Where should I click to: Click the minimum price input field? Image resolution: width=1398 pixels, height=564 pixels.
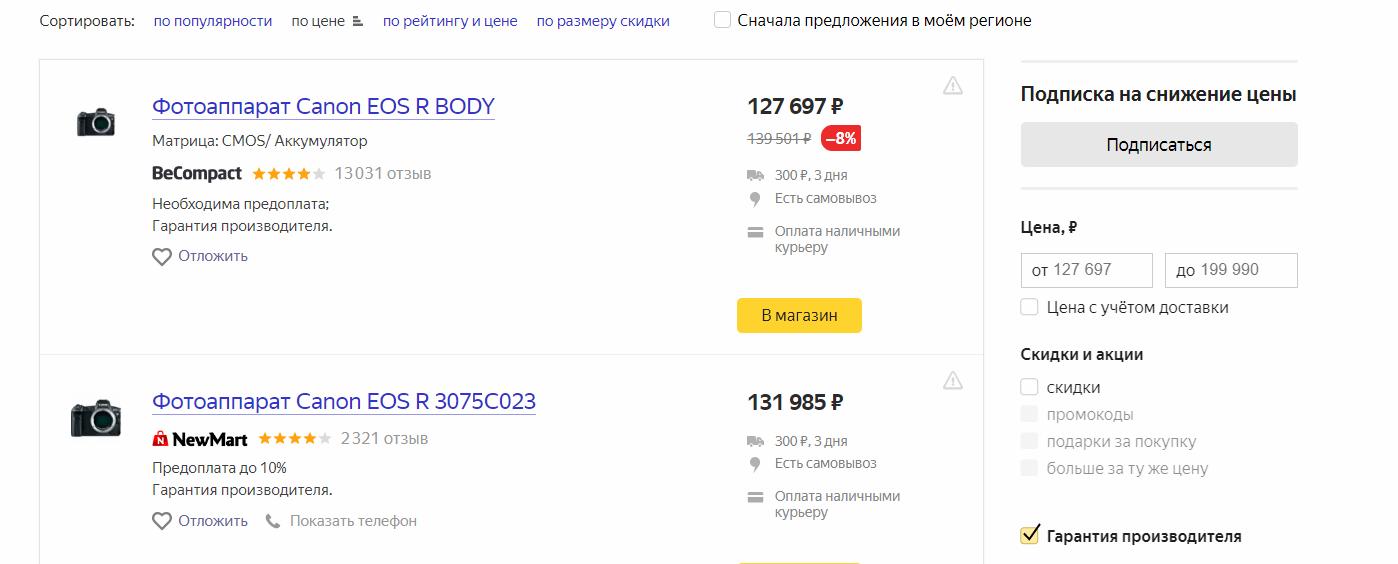pyautogui.click(x=1086, y=270)
